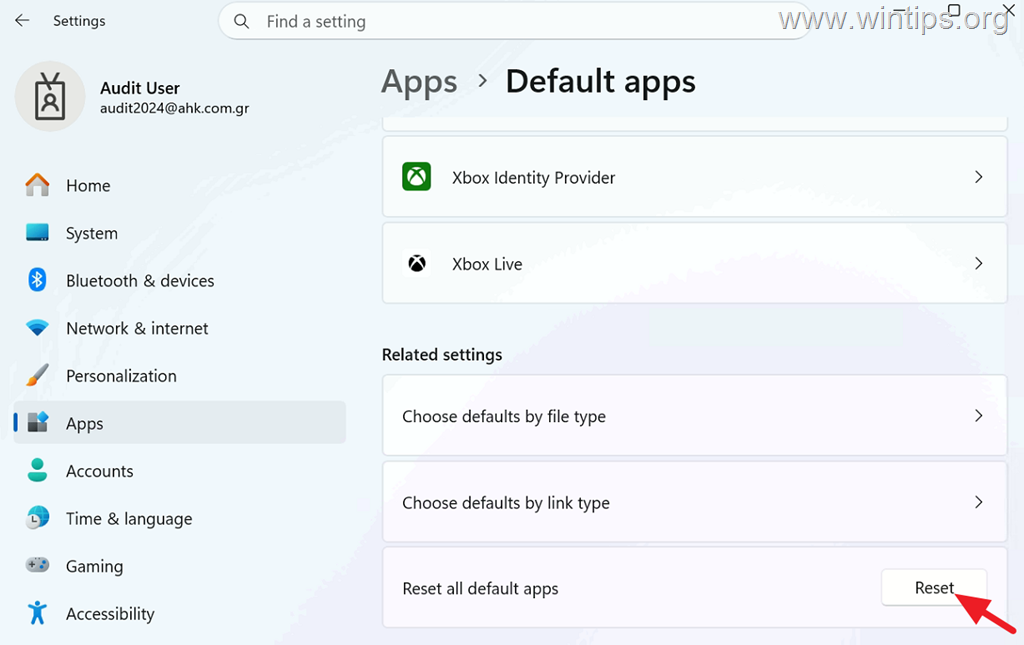Click the Audit User name text
Viewport: 1024px width, 645px height.
click(x=140, y=88)
